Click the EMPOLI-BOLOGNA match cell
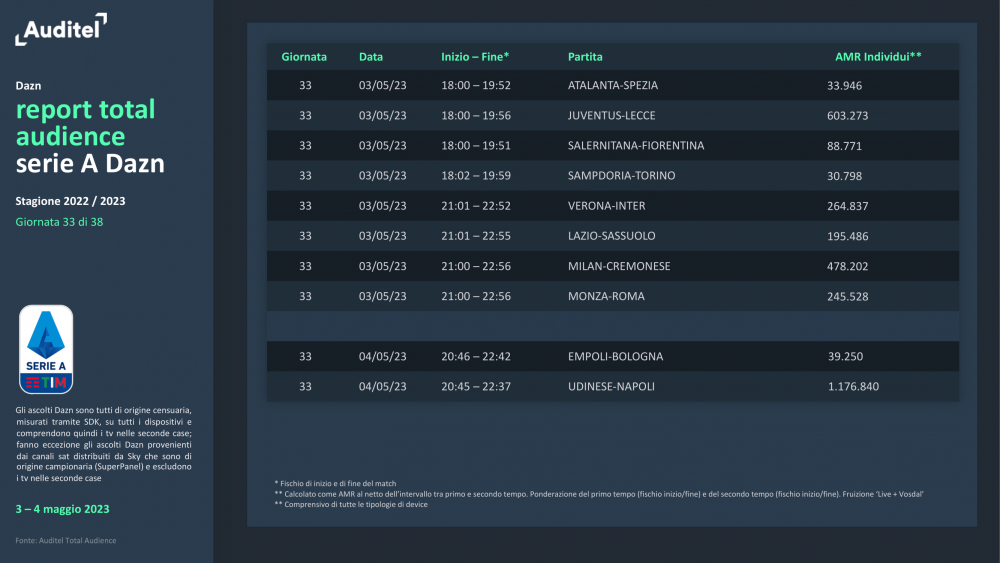Viewport: 1000px width, 563px height. 615,356
